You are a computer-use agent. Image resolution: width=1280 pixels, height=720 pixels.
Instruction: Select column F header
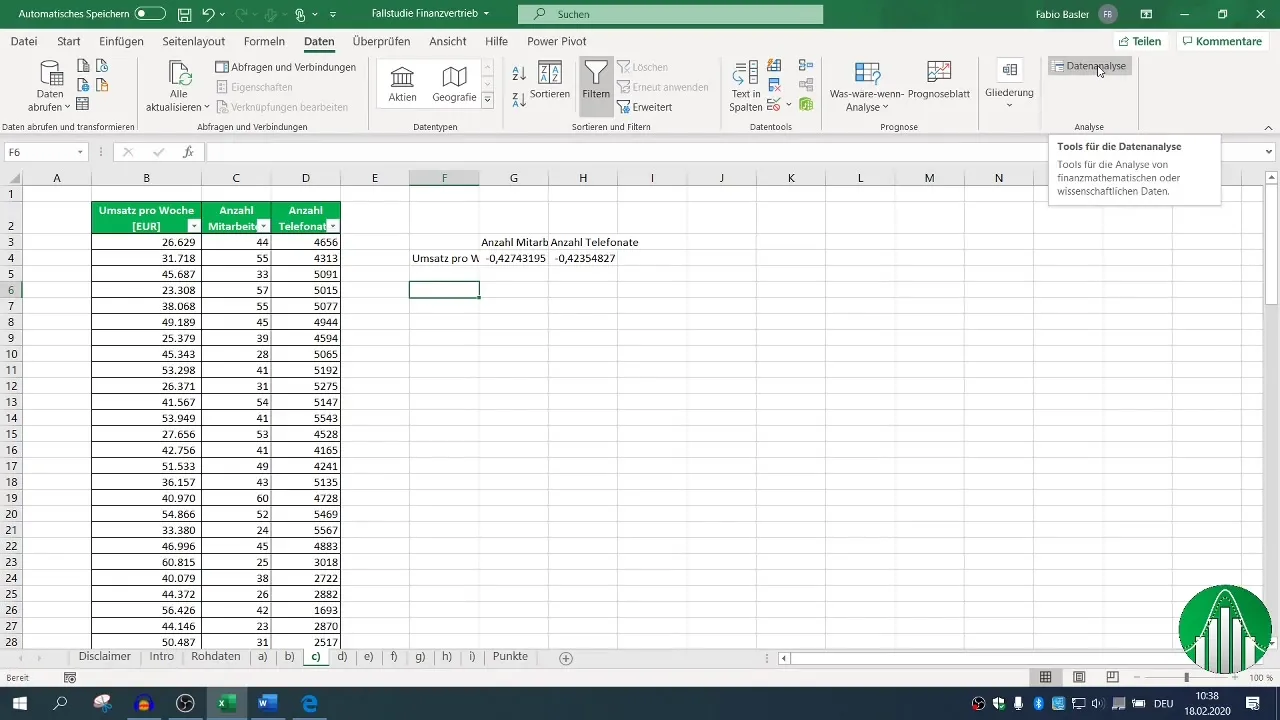444,178
